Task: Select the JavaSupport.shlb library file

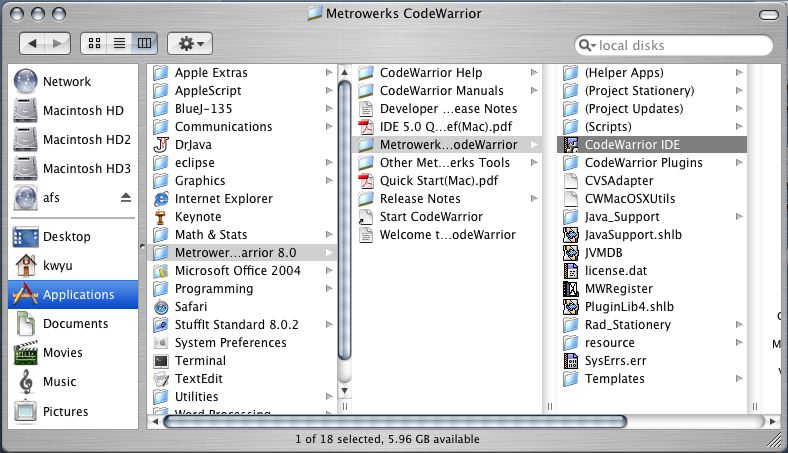Action: tap(652, 235)
